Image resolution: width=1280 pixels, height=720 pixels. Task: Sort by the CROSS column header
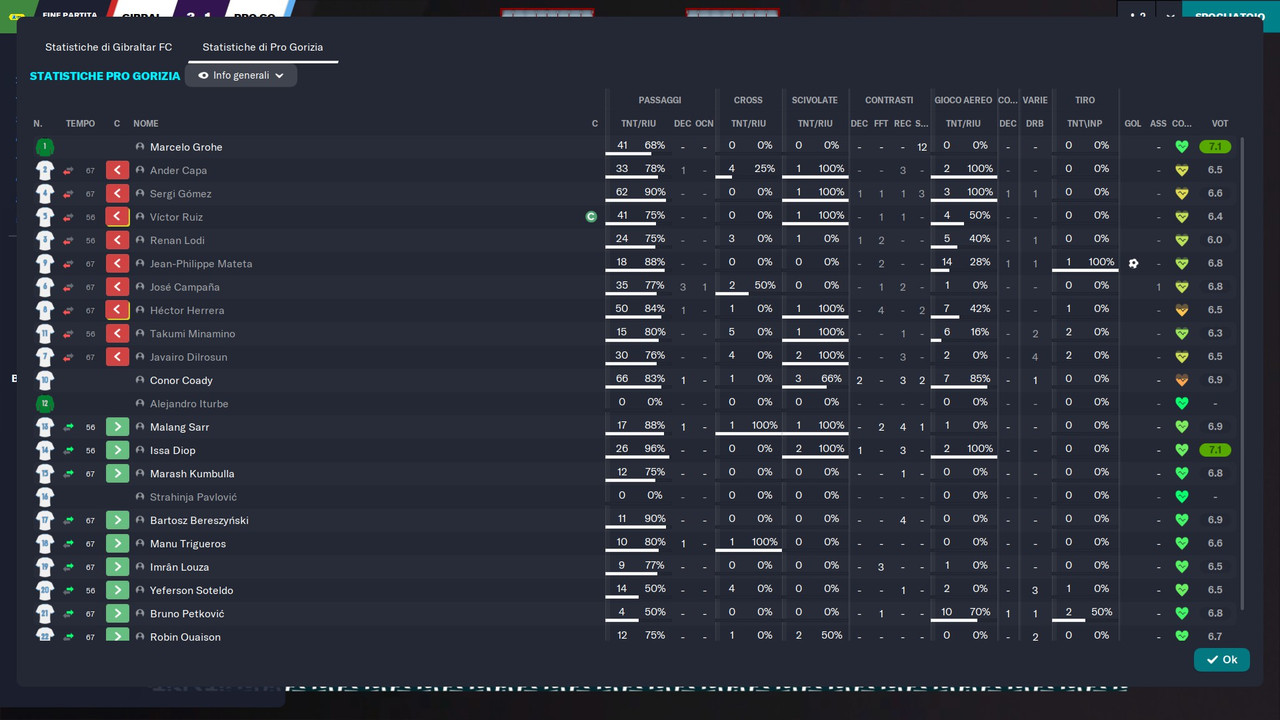[748, 100]
